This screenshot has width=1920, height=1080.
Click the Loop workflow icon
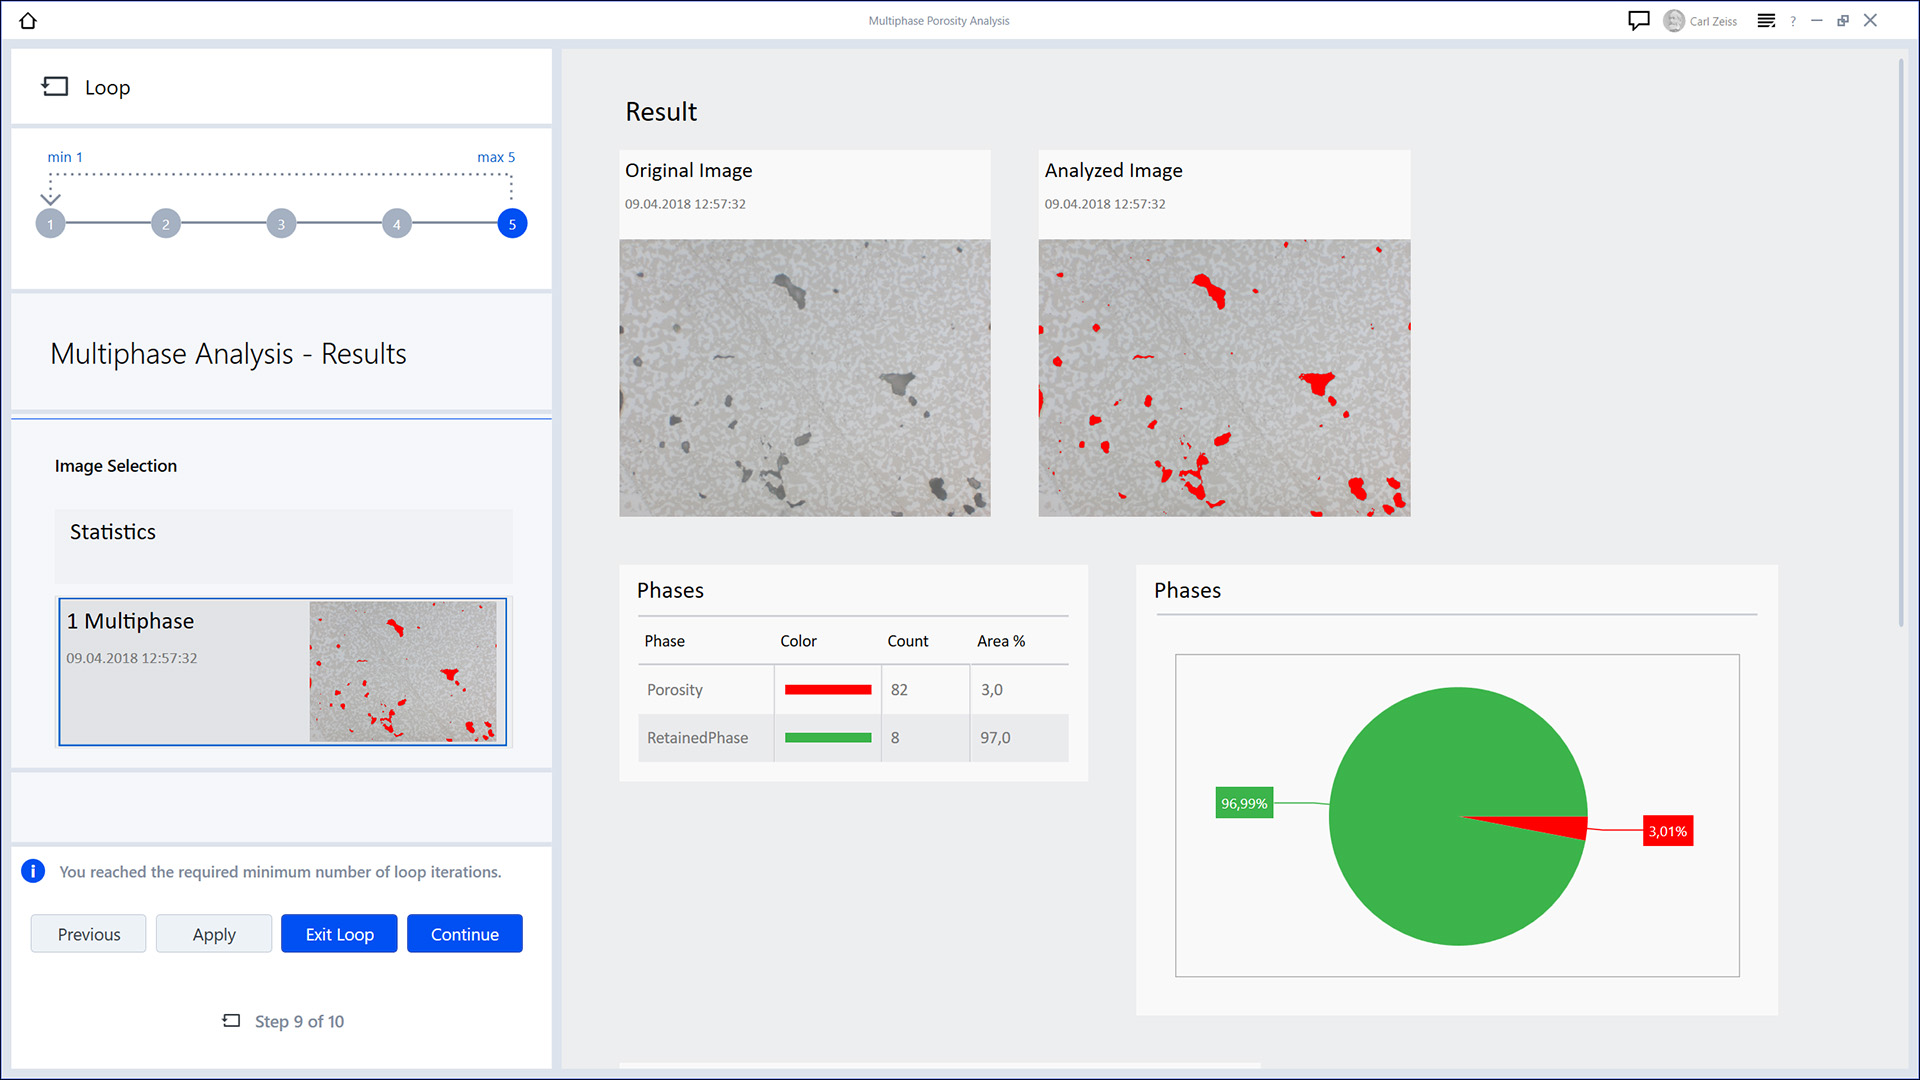pos(54,86)
